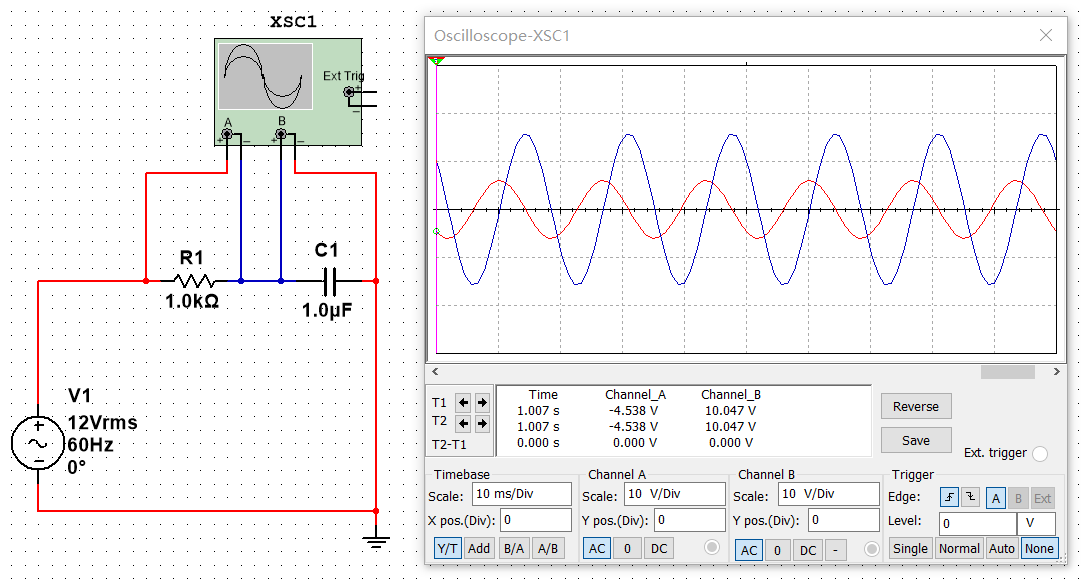Select the 1.0µF capacitor value label

pyautogui.click(x=327, y=310)
